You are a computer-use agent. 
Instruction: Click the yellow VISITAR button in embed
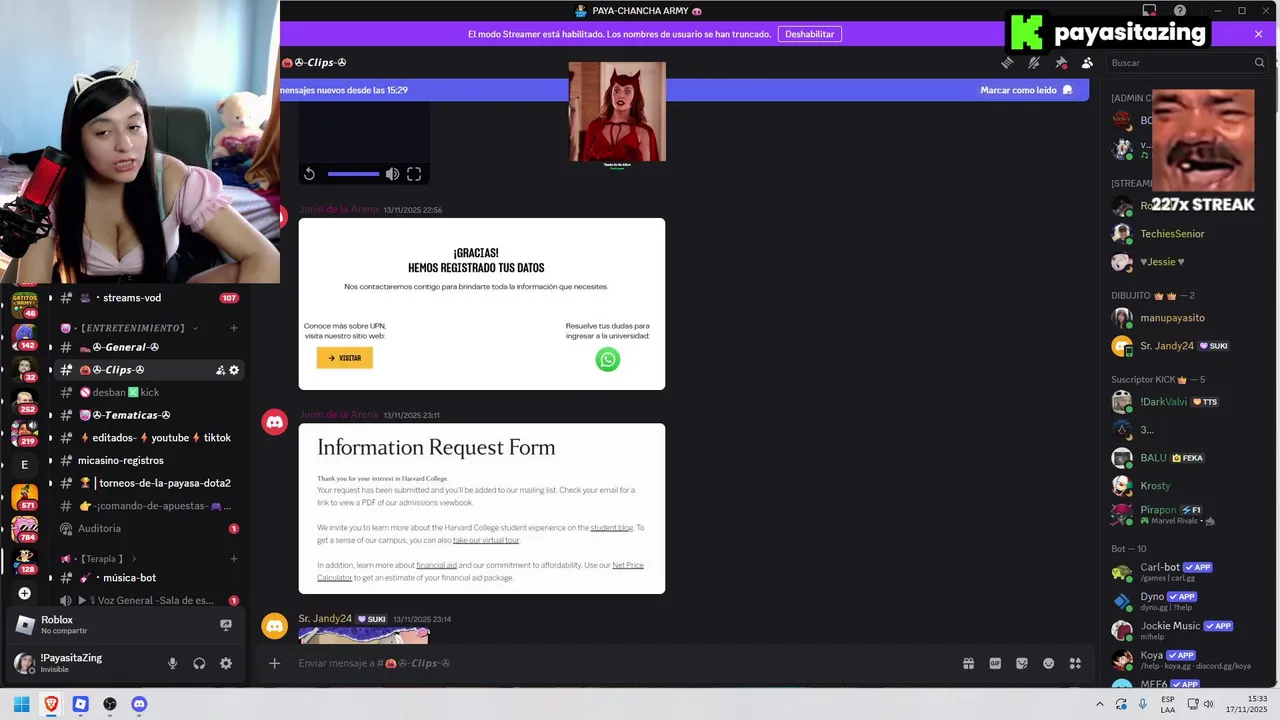(345, 358)
